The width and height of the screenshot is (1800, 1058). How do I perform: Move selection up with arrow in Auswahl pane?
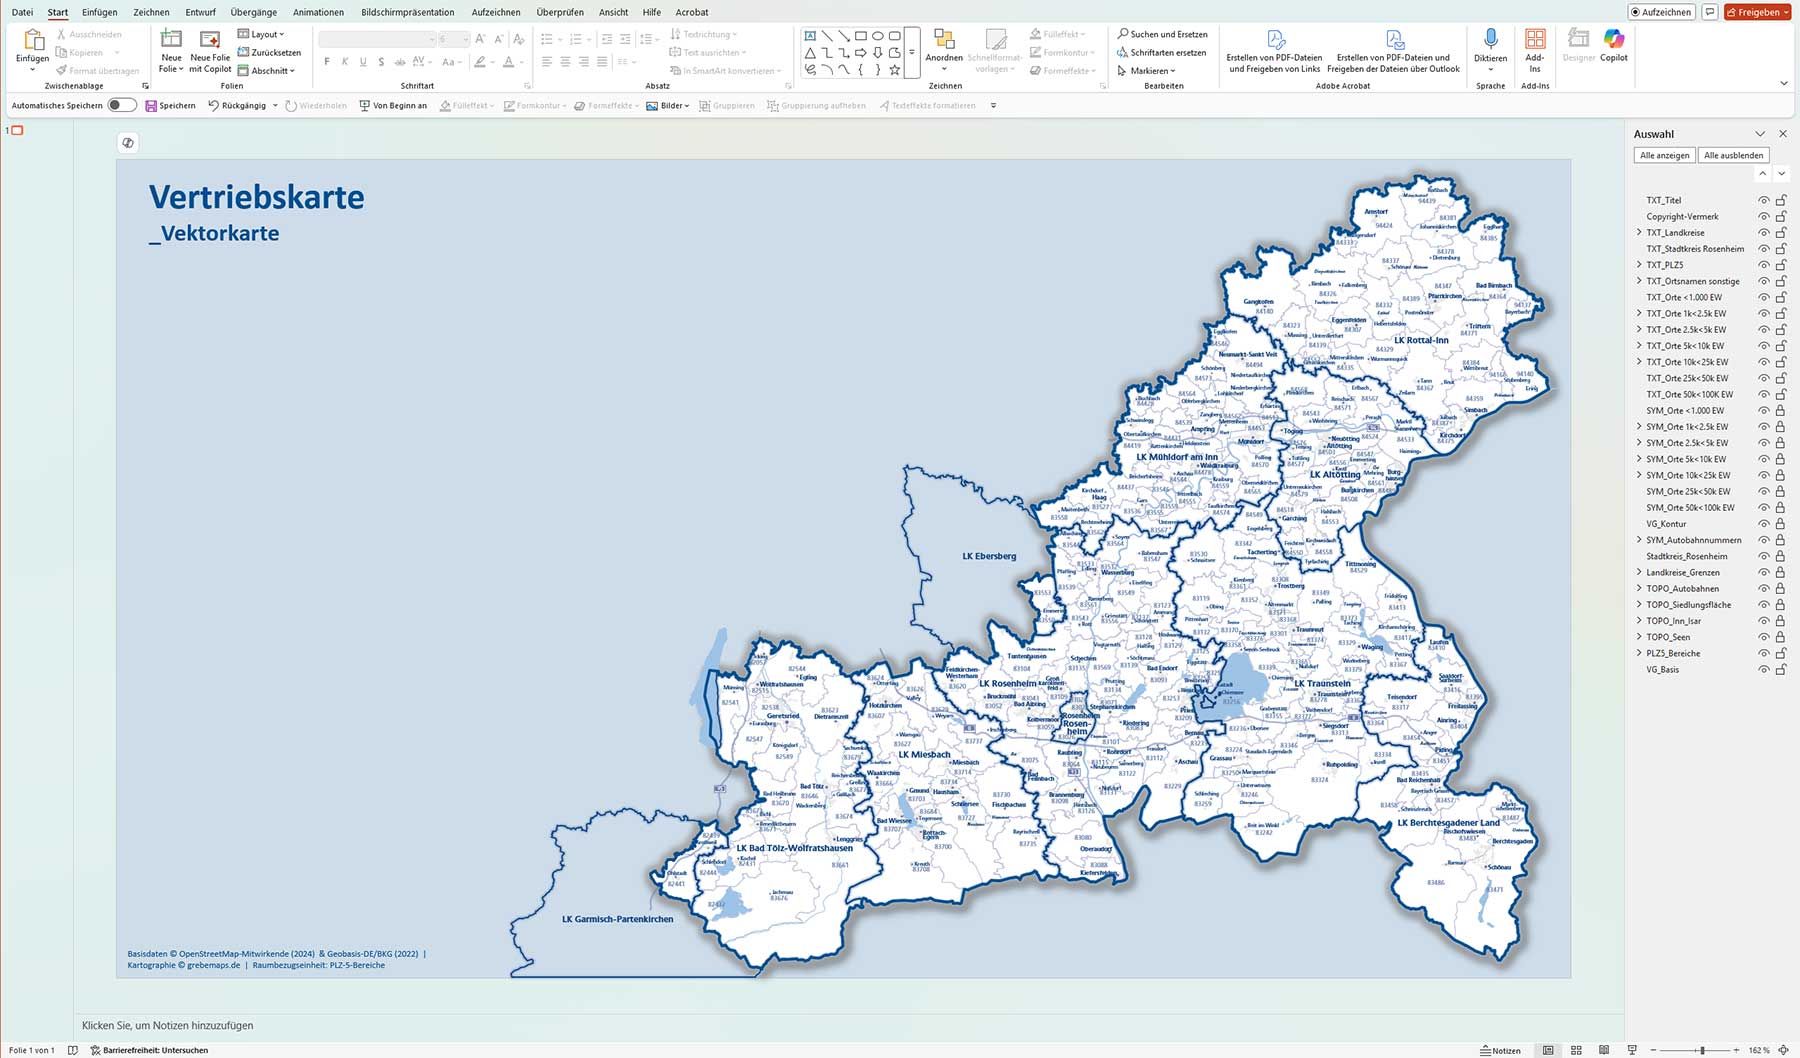pyautogui.click(x=1762, y=174)
